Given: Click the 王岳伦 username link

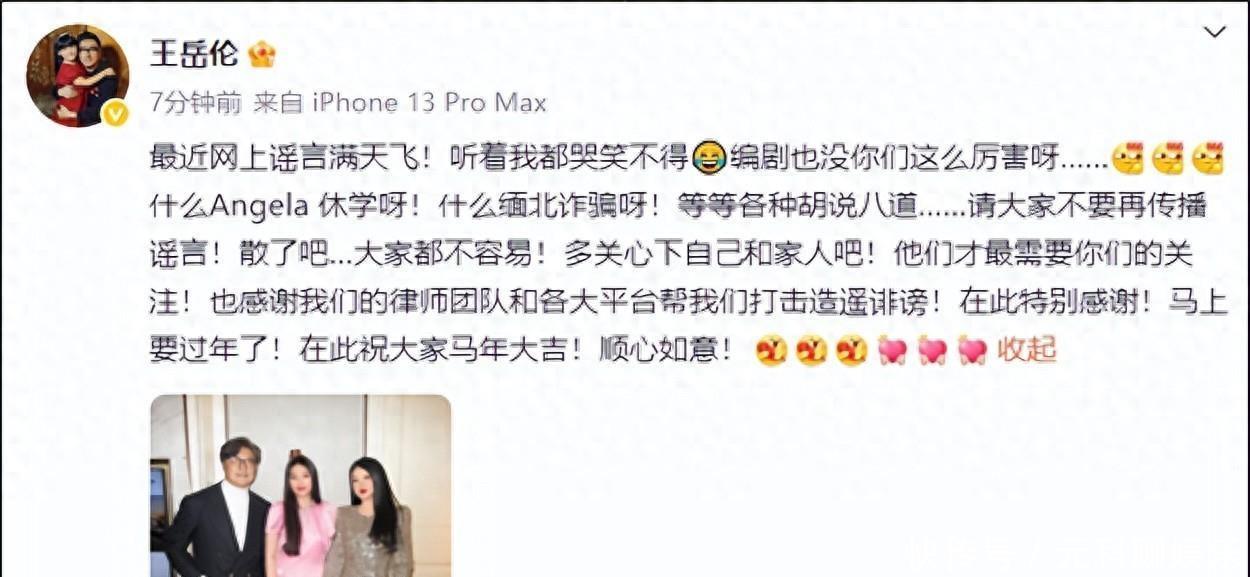Looking at the screenshot, I should (x=194, y=52).
